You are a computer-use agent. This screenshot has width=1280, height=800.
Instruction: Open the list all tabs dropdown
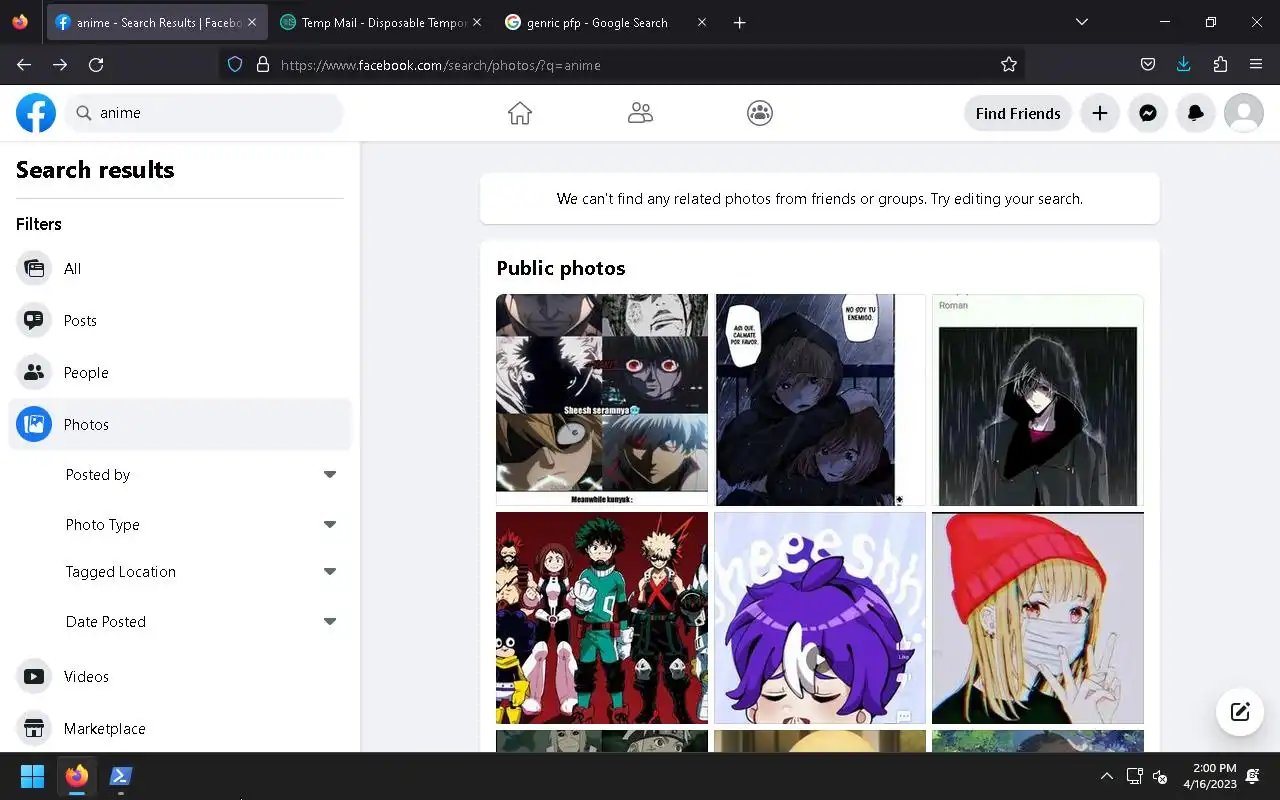coord(1081,22)
